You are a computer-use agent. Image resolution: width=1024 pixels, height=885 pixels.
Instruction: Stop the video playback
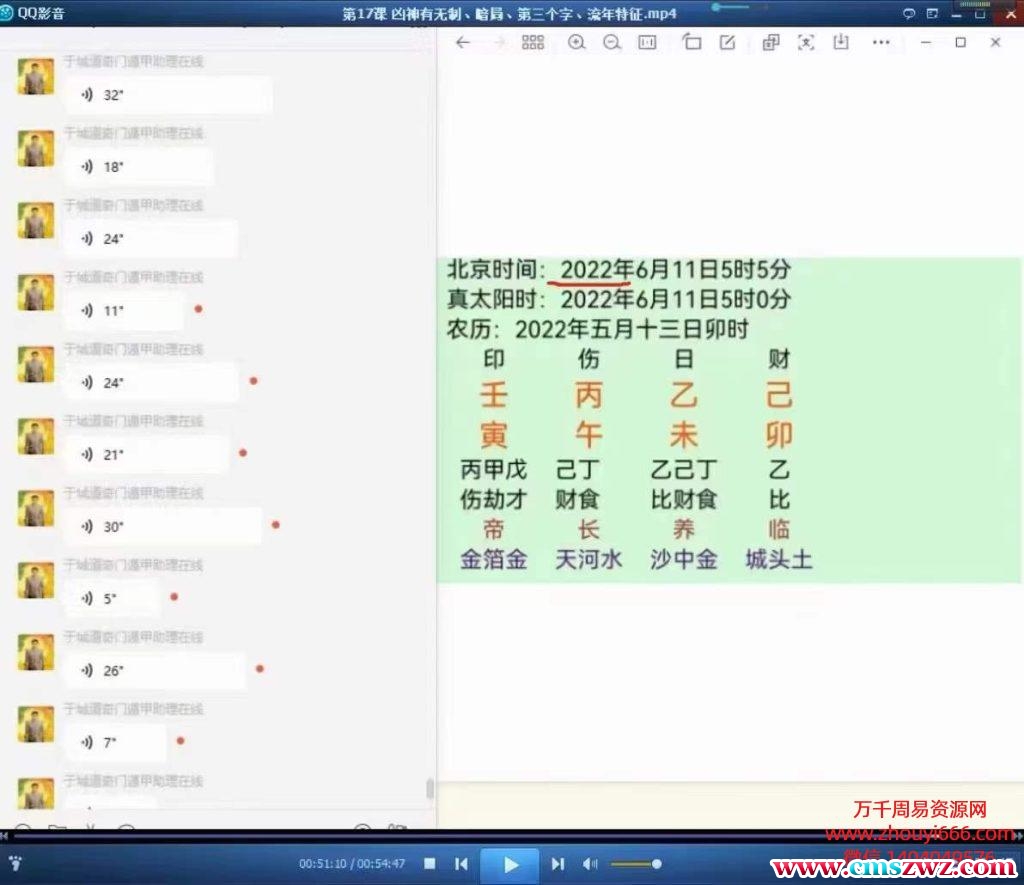[429, 864]
